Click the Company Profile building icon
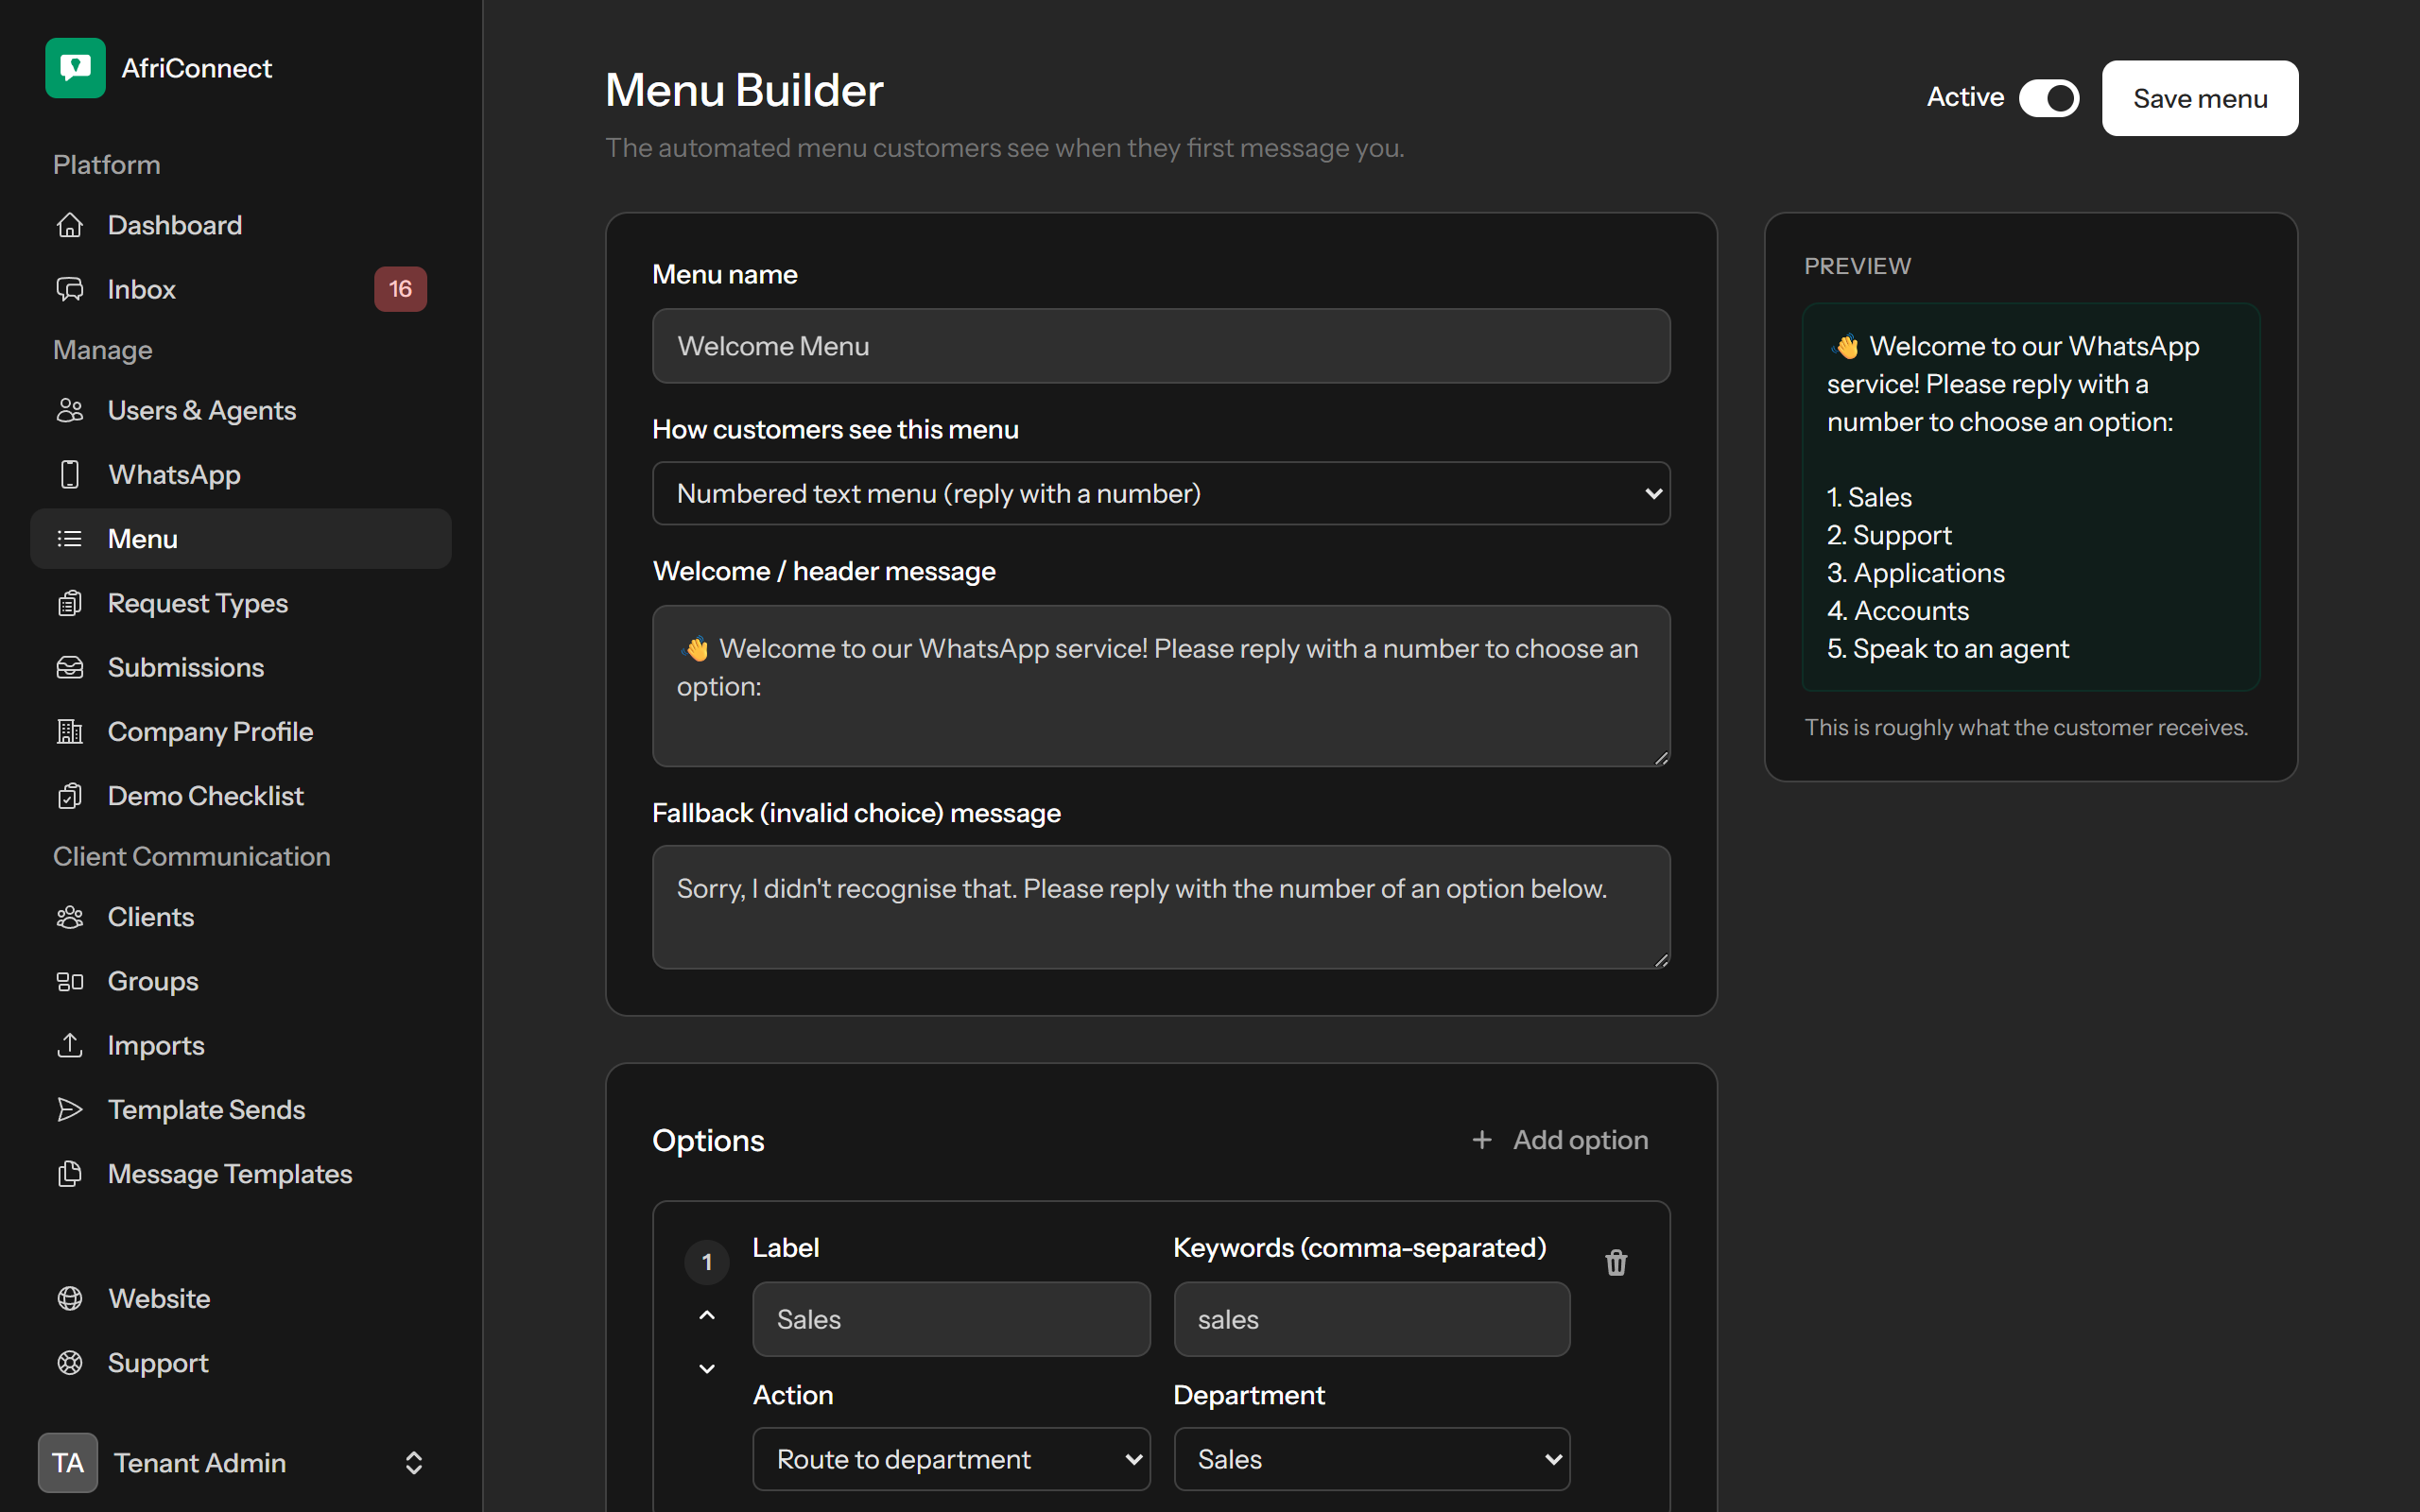 70,731
